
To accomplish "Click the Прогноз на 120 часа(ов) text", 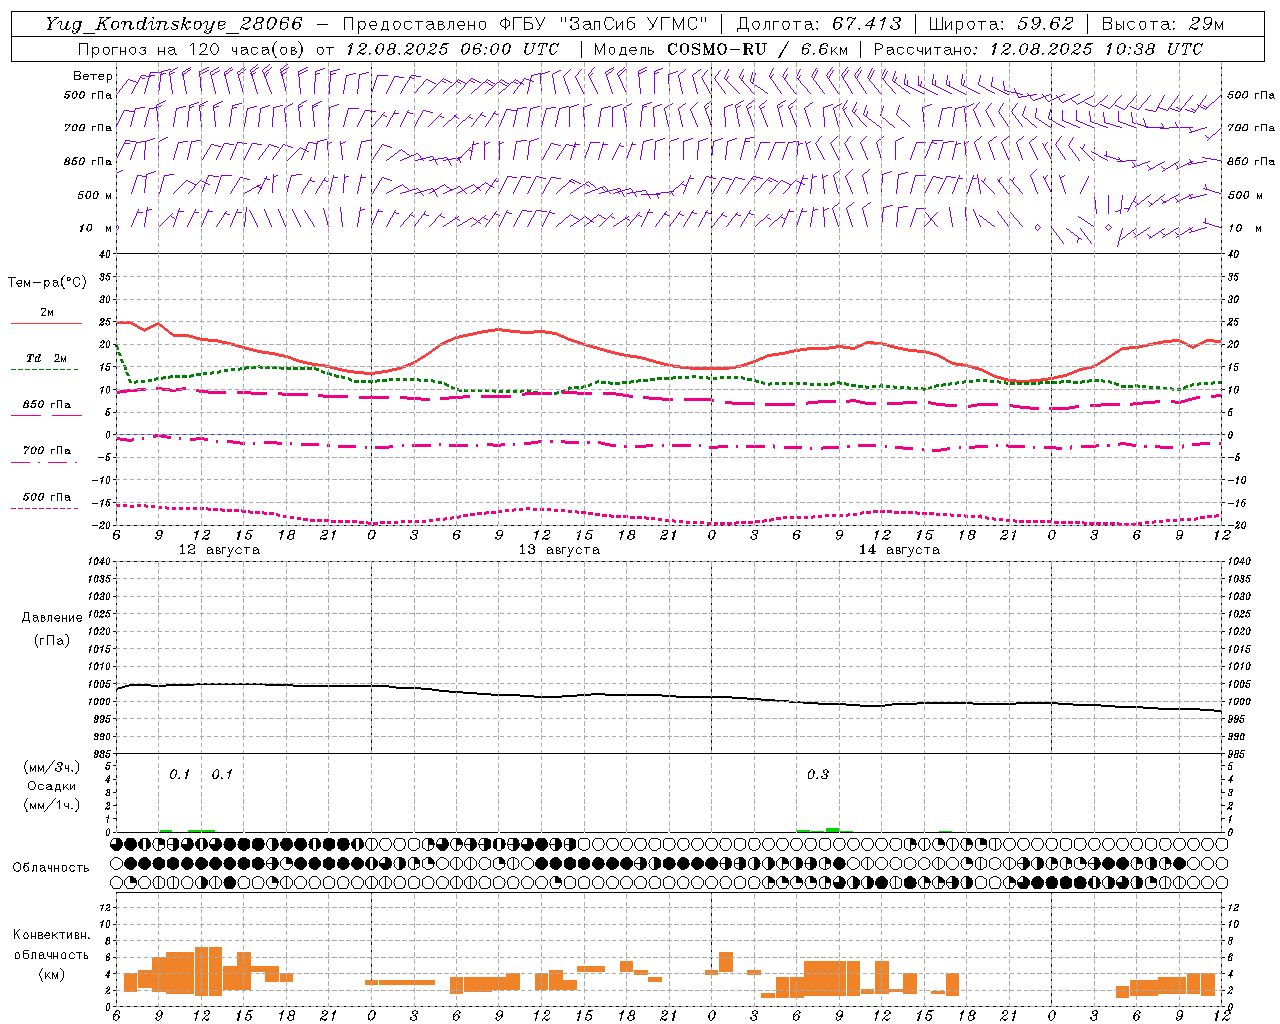I will pos(192,49).
